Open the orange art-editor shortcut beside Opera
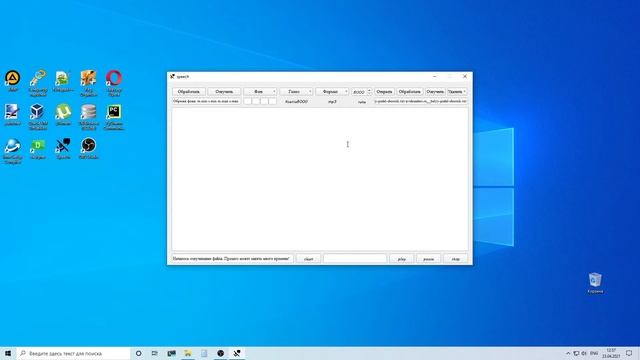Screen dimensions: 640x360 point(89,82)
